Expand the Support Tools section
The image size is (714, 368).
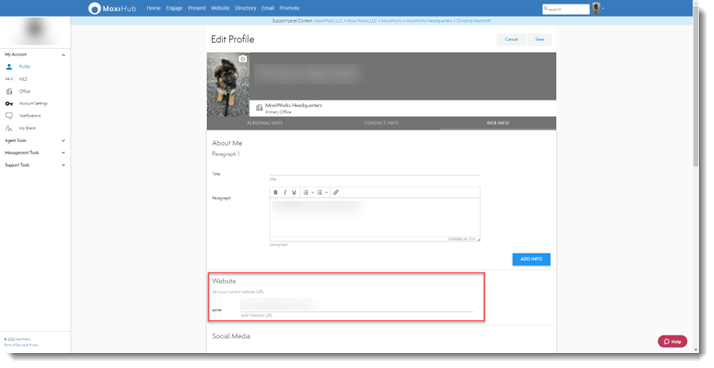tap(63, 165)
